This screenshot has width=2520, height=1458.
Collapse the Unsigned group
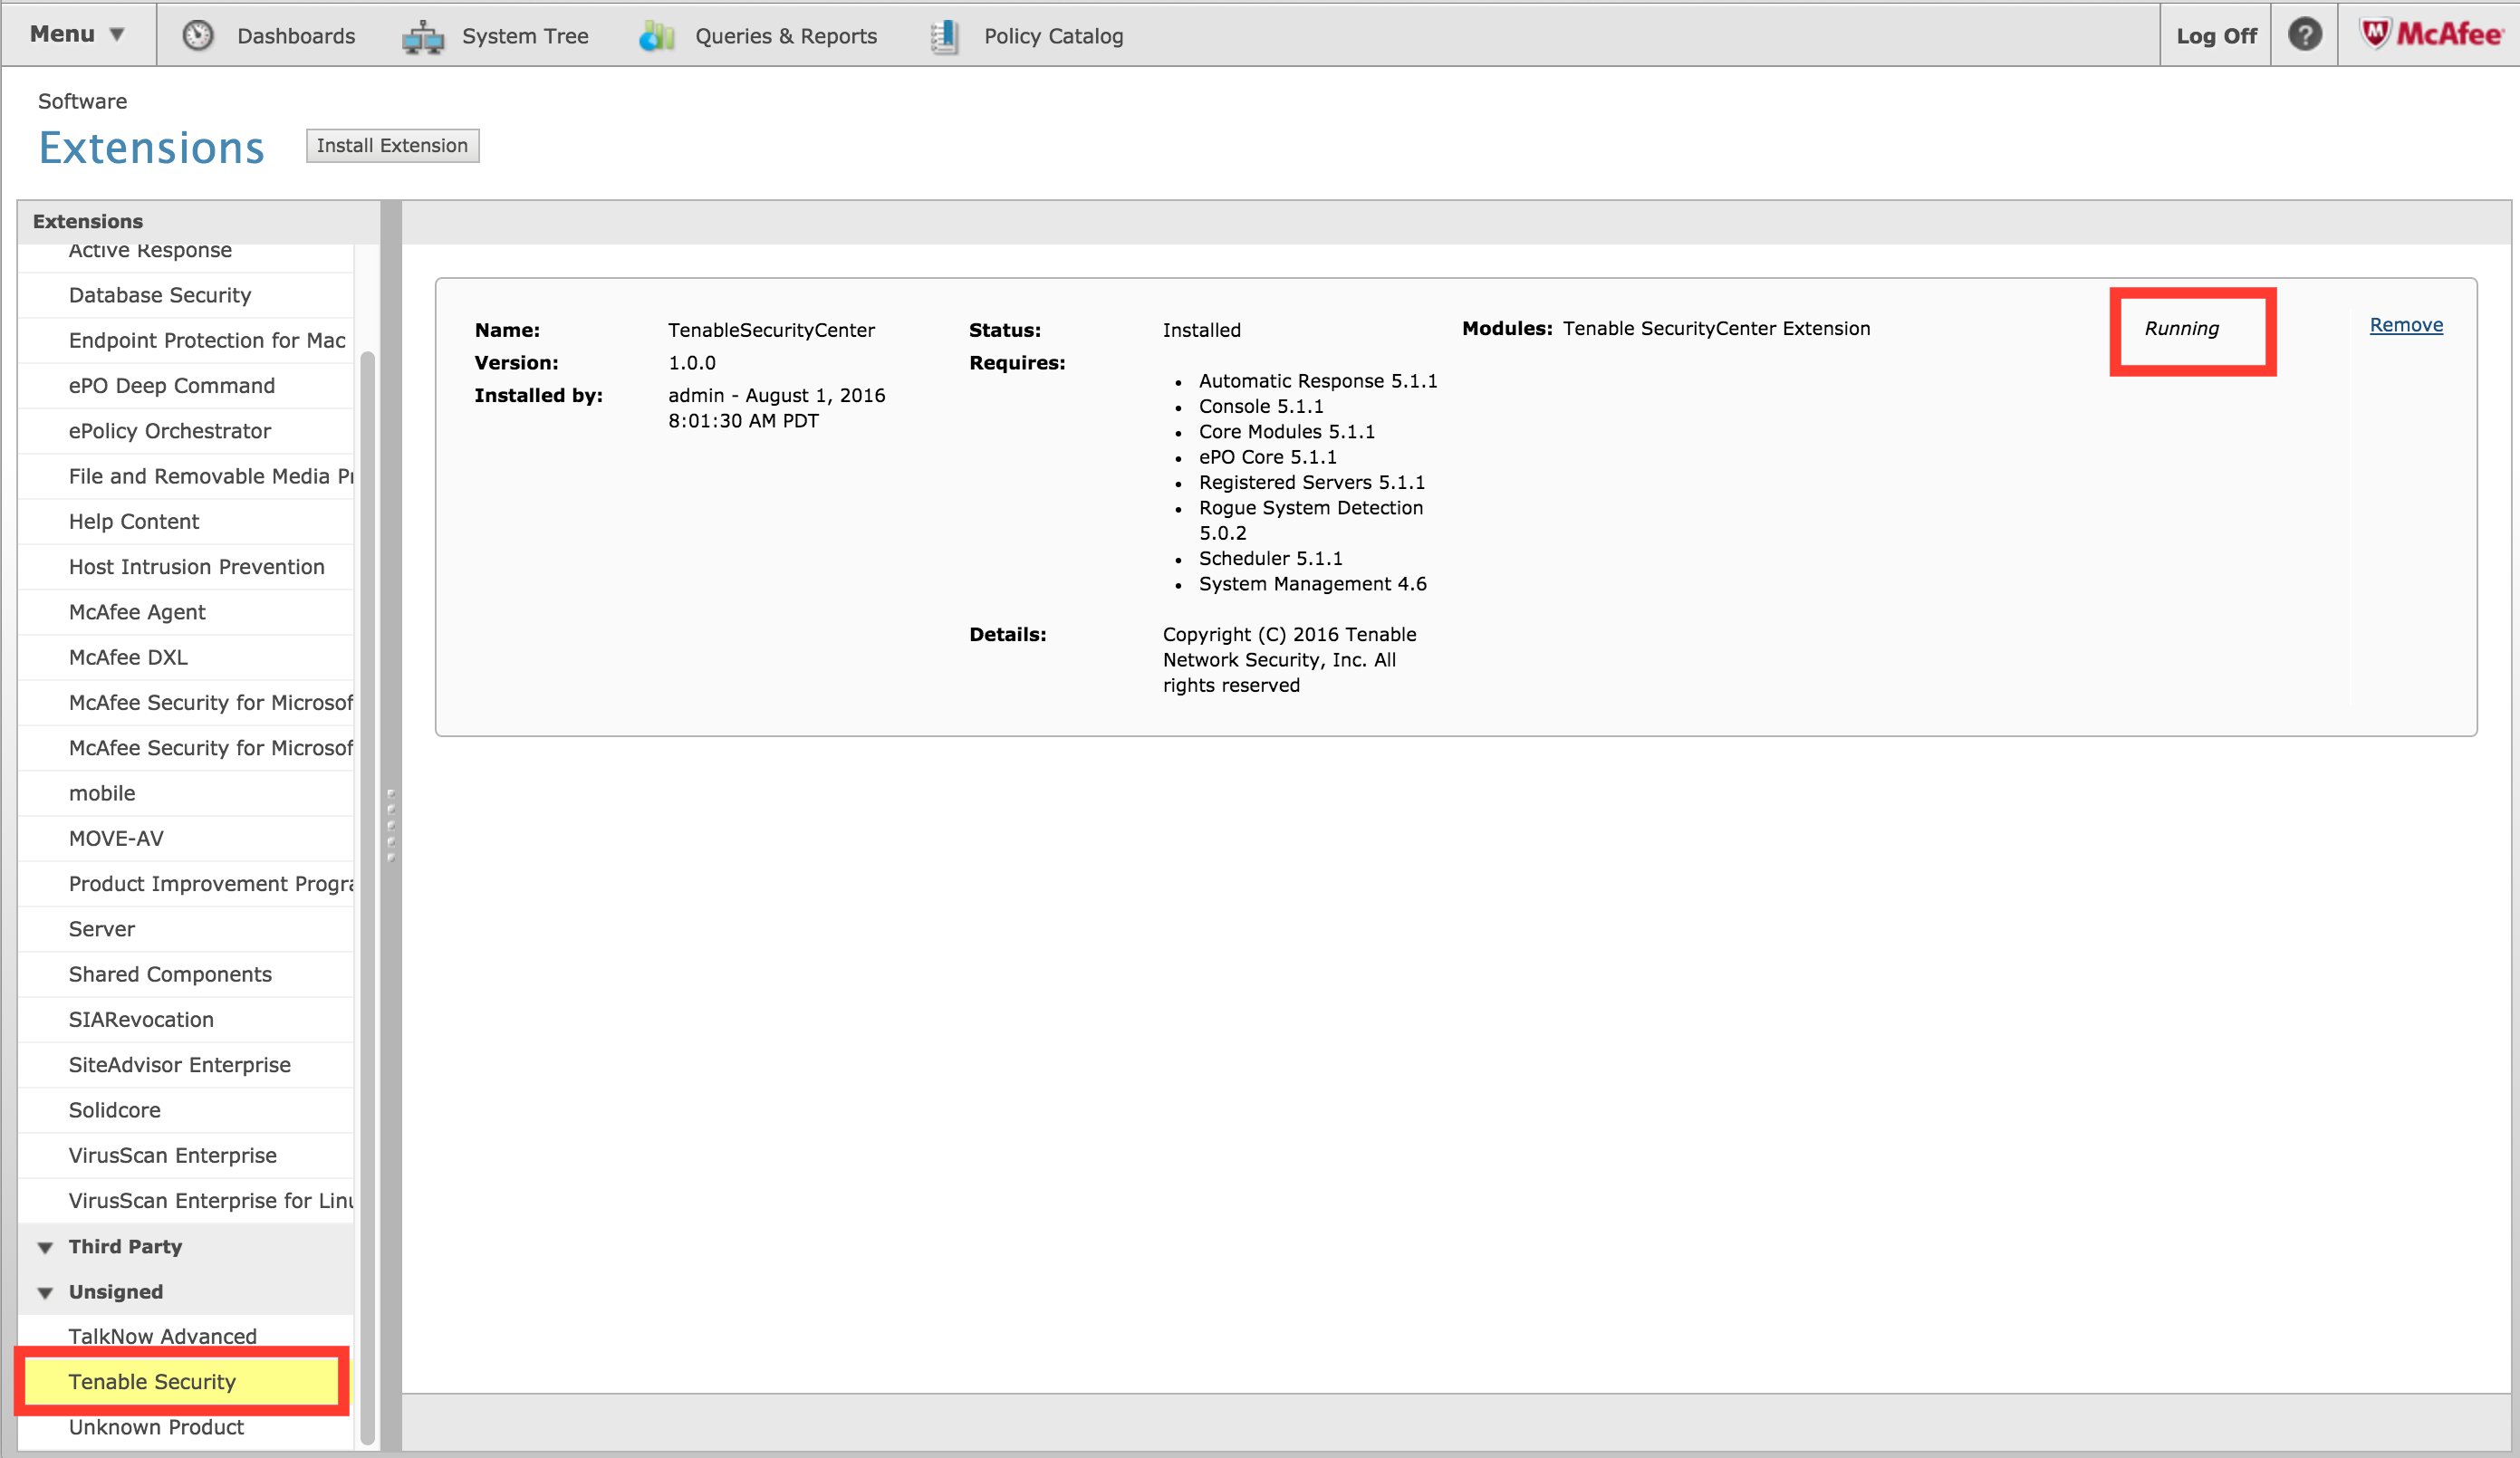pos(45,1292)
